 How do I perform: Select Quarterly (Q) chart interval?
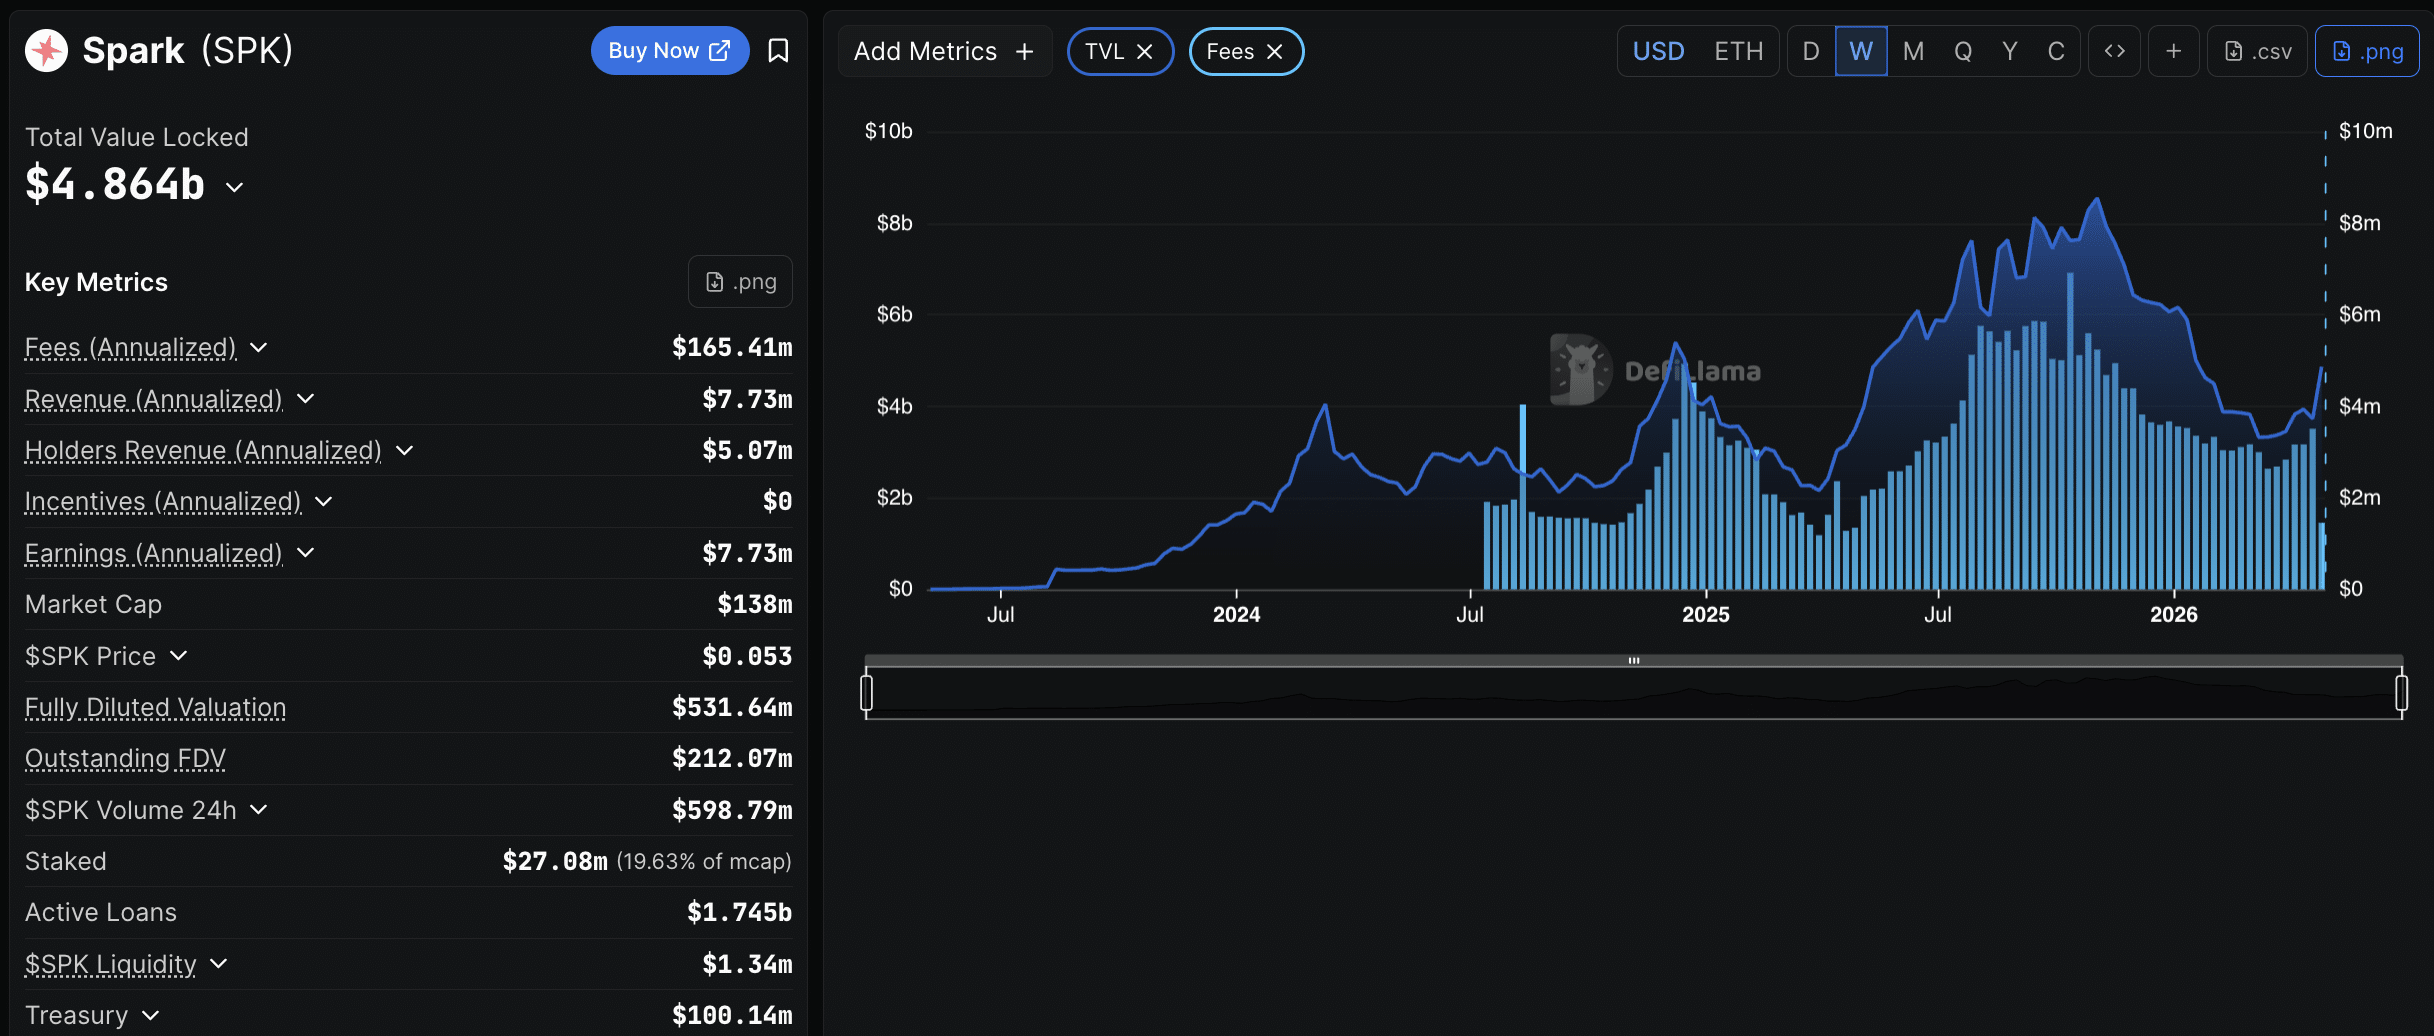pos(1963,52)
